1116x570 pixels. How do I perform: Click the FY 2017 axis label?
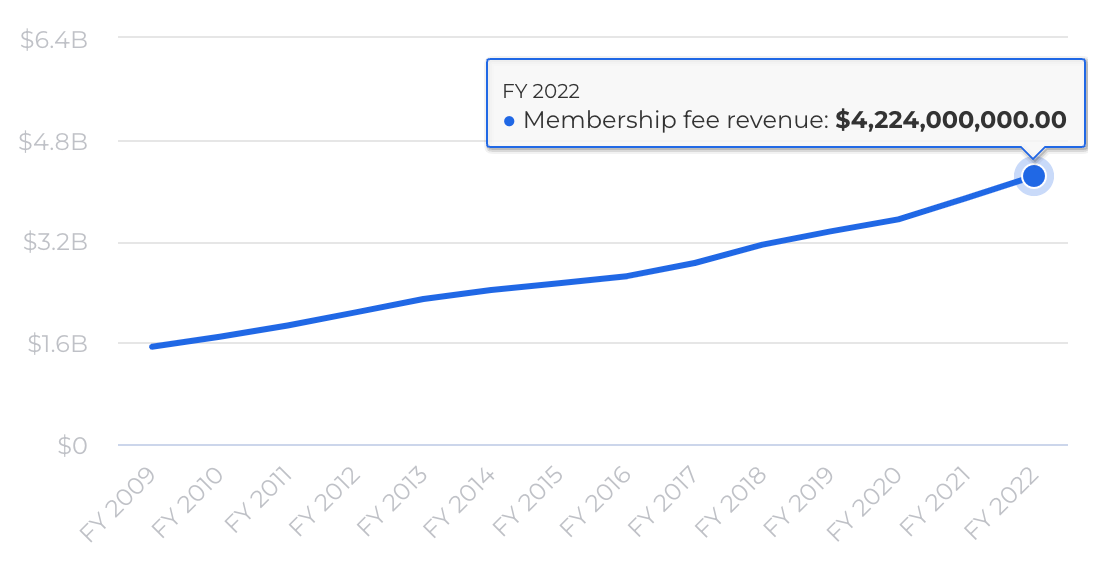[663, 502]
